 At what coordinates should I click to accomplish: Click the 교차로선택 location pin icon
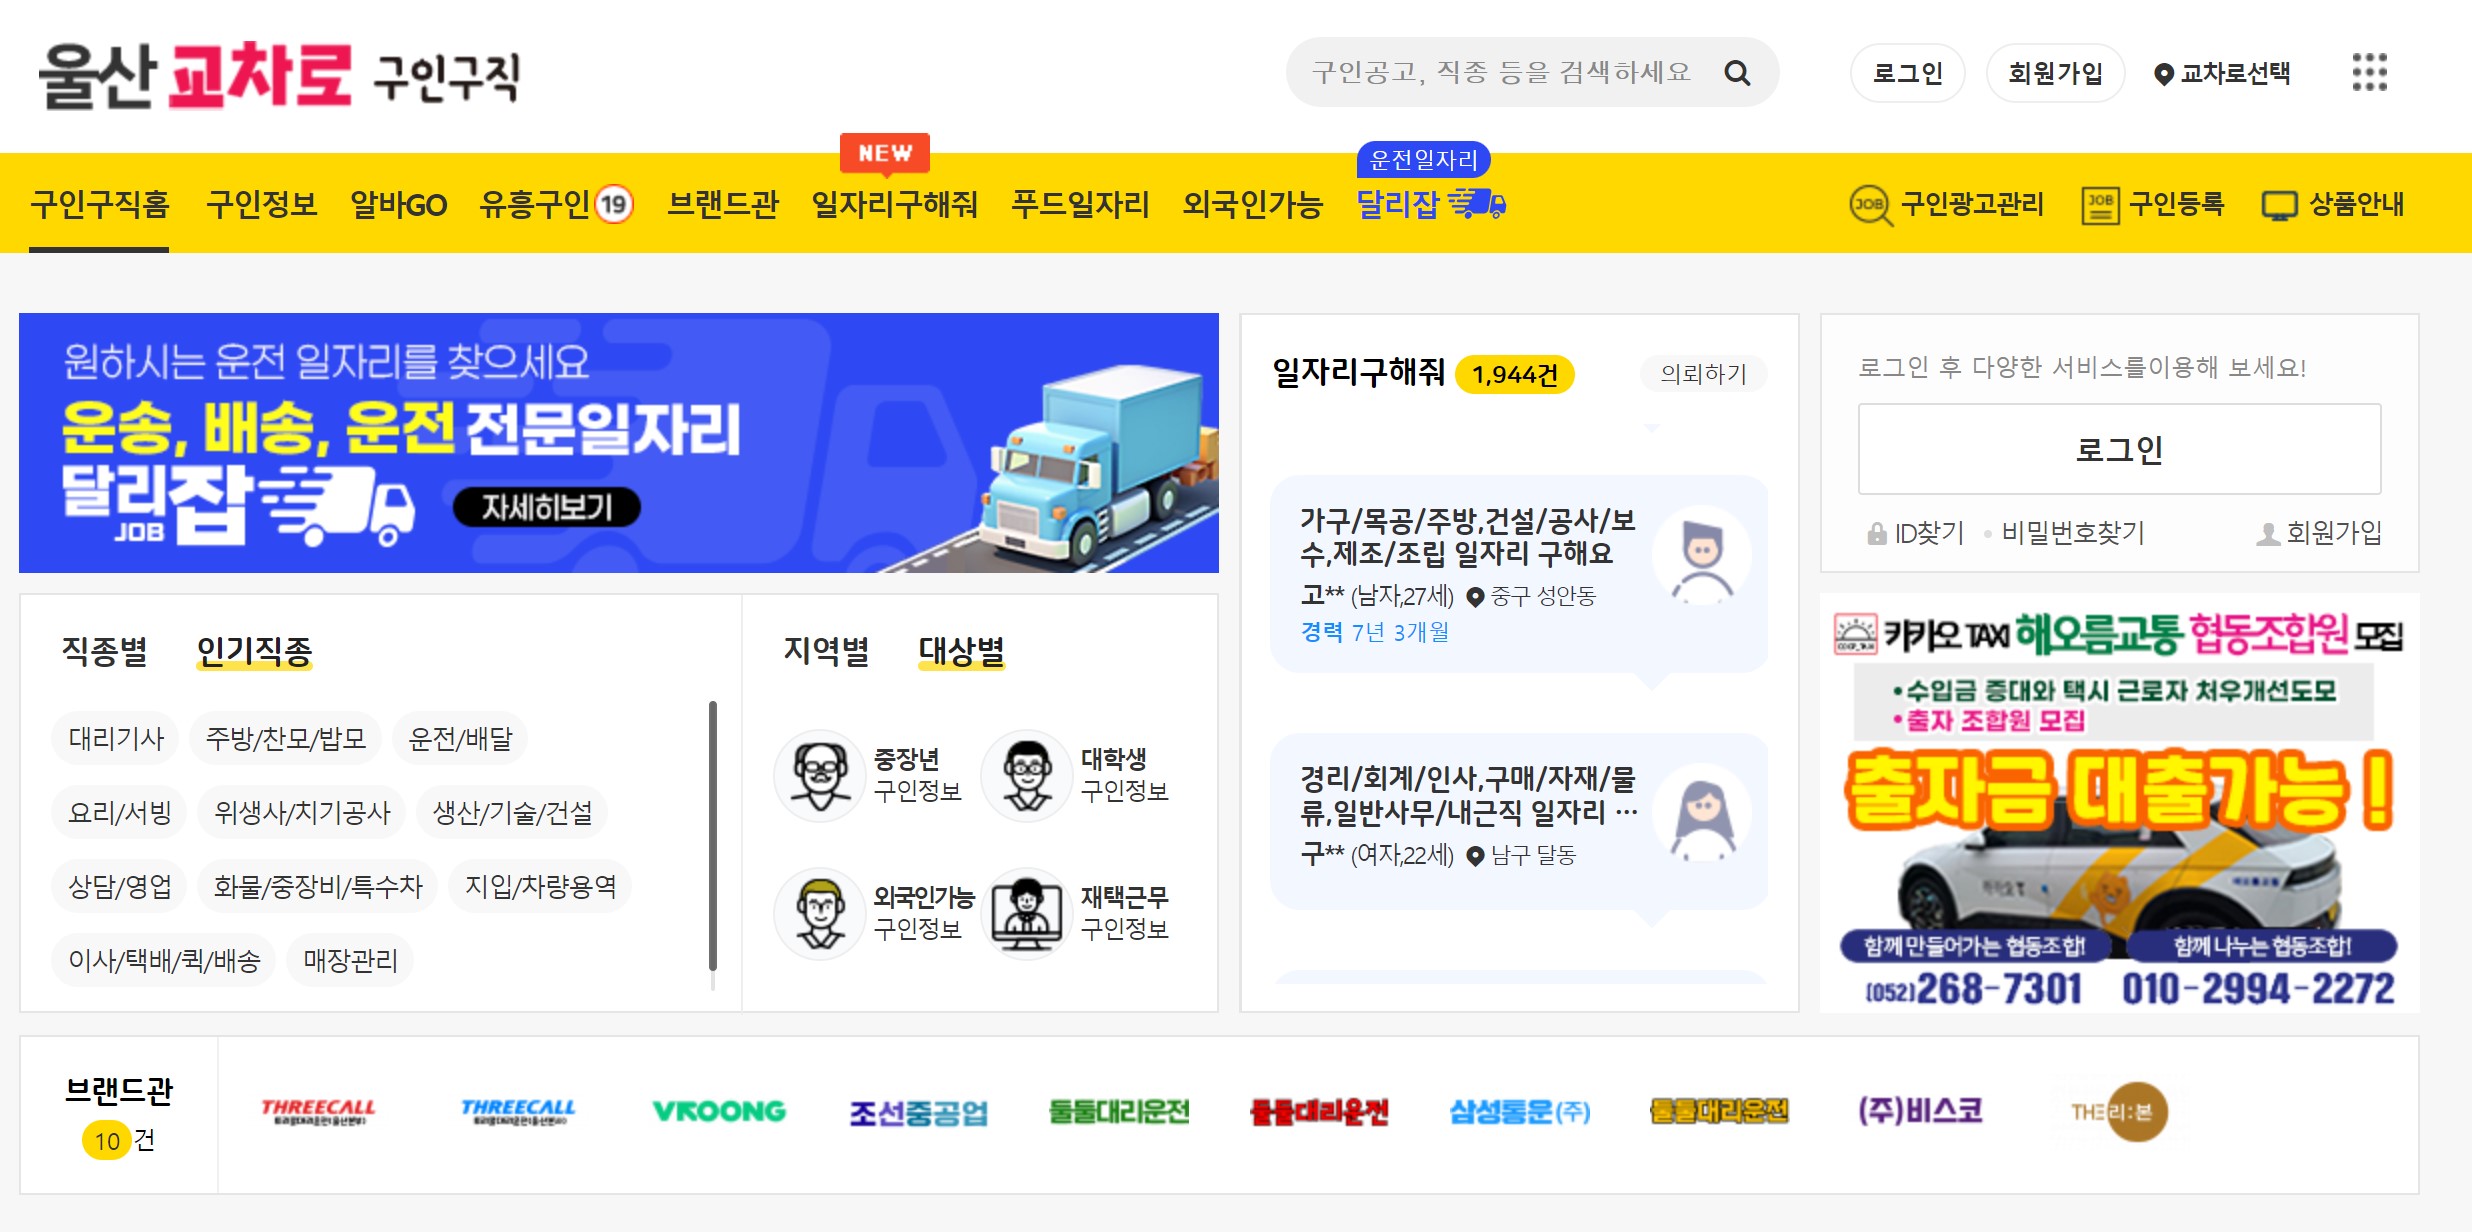pos(2163,74)
